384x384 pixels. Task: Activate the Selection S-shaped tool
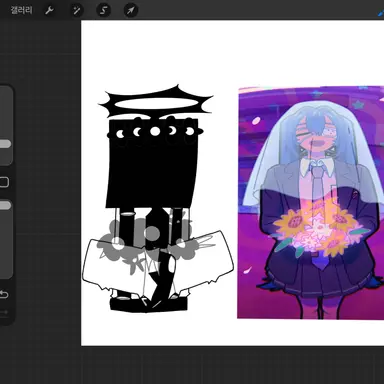point(103,10)
